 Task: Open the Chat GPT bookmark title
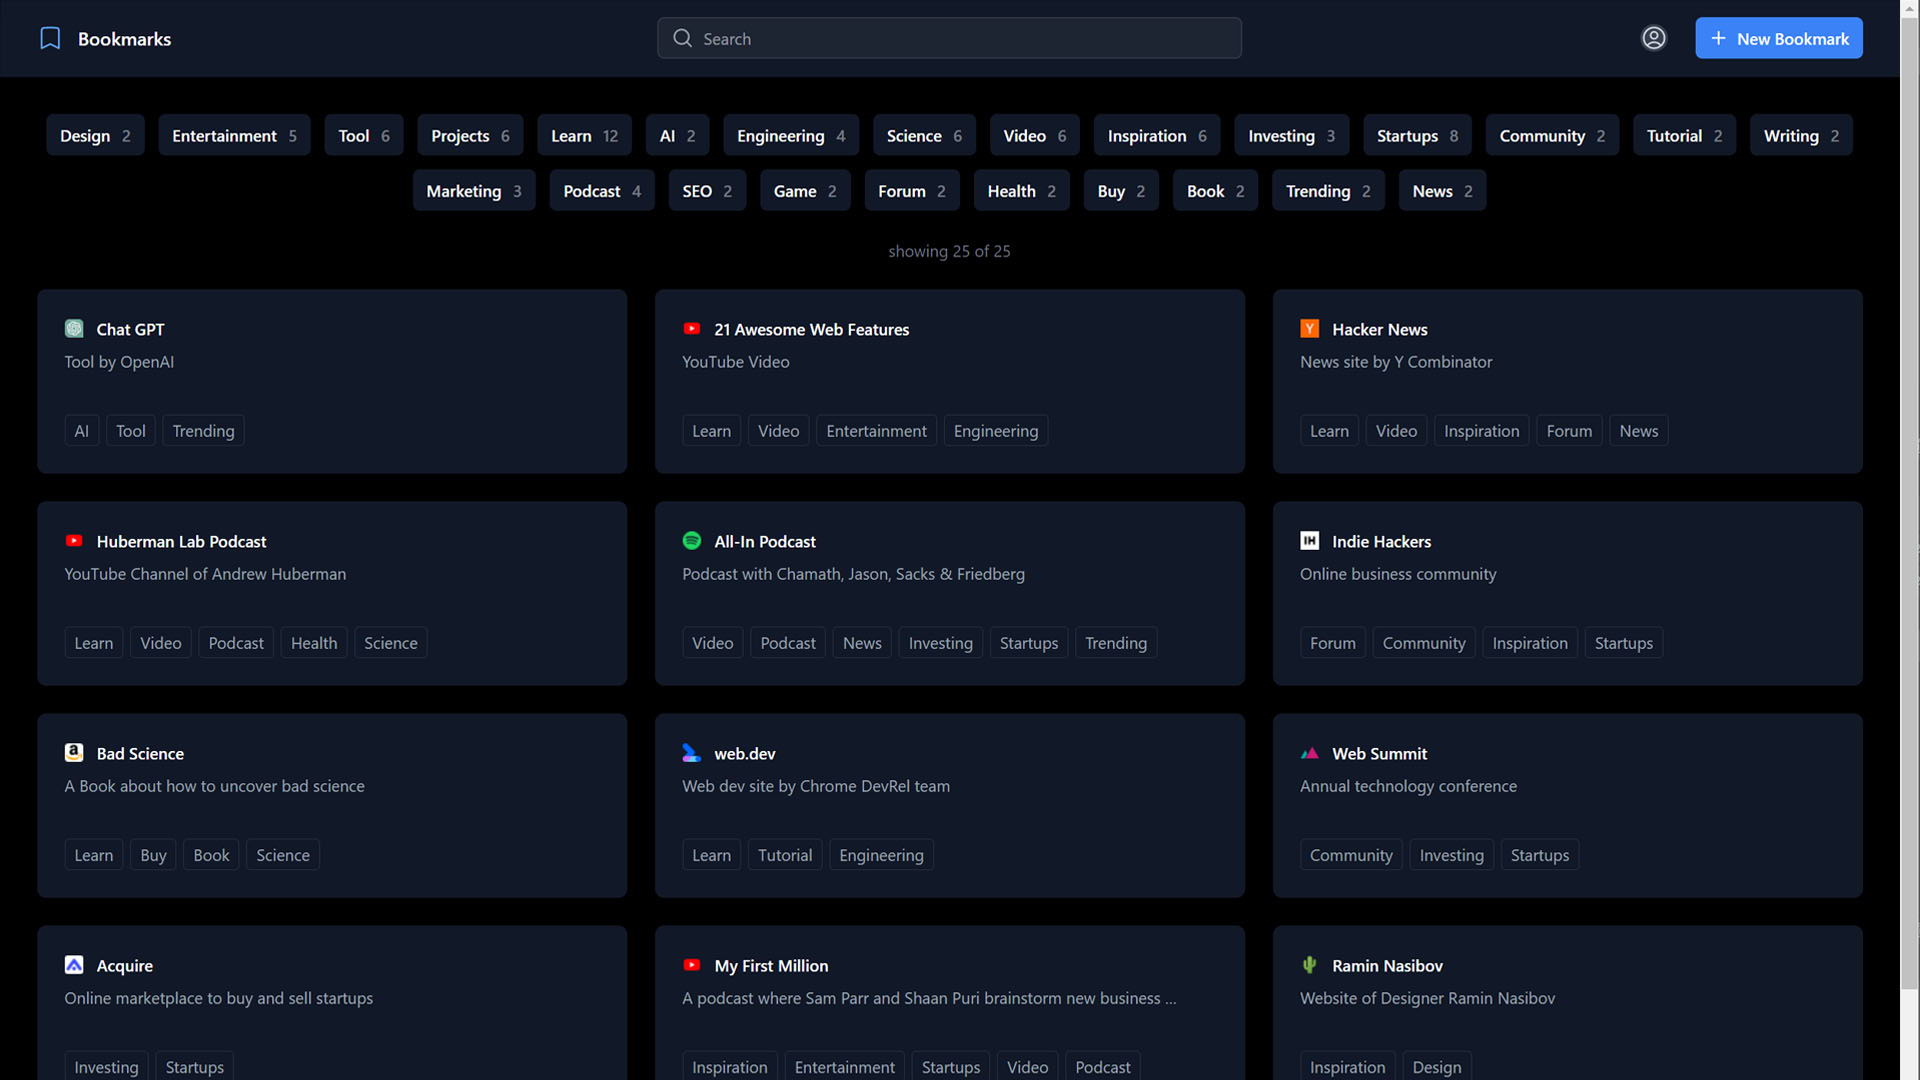click(130, 329)
